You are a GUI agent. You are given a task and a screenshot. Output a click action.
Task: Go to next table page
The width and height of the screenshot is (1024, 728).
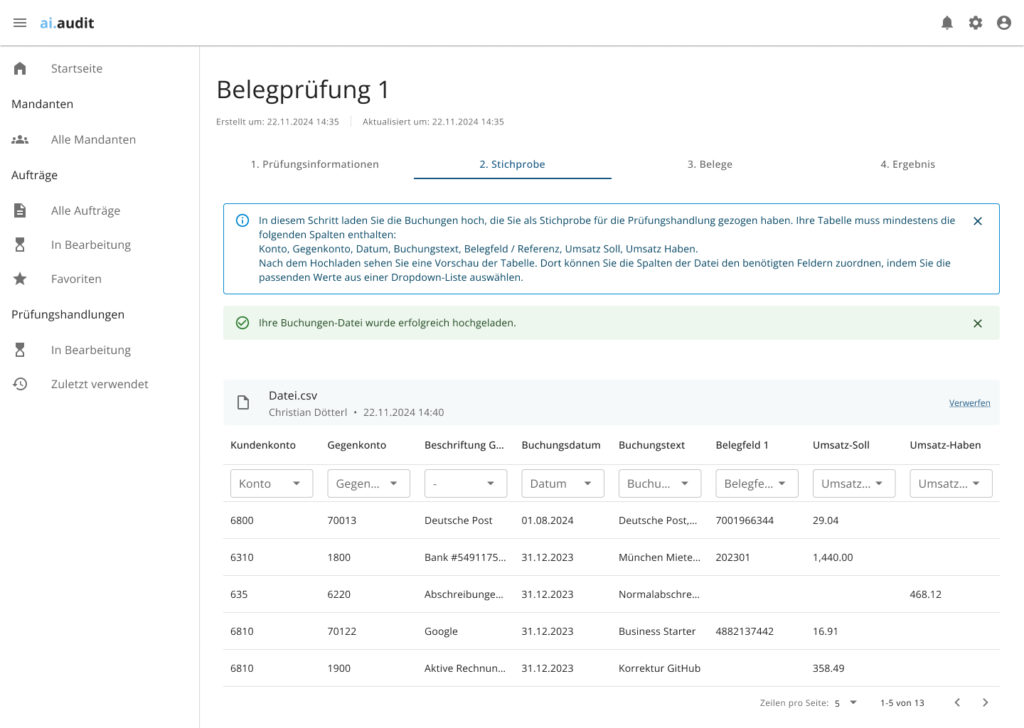[985, 703]
